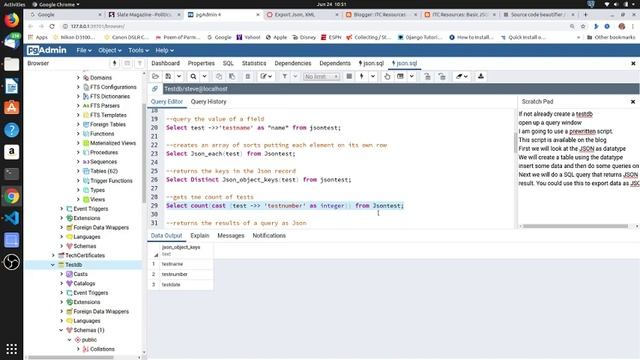Open the Filter options dropdown arrow

295,76
